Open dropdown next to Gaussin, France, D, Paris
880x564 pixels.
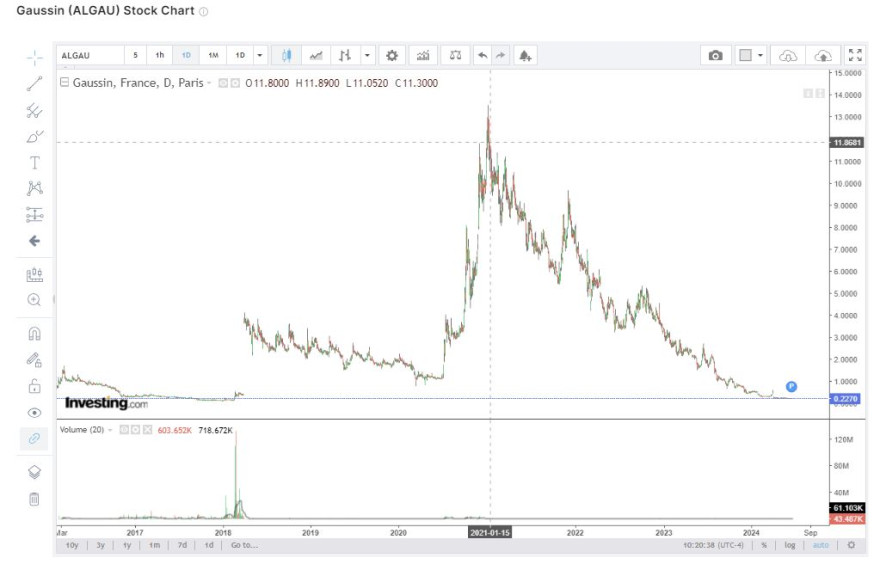(209, 83)
